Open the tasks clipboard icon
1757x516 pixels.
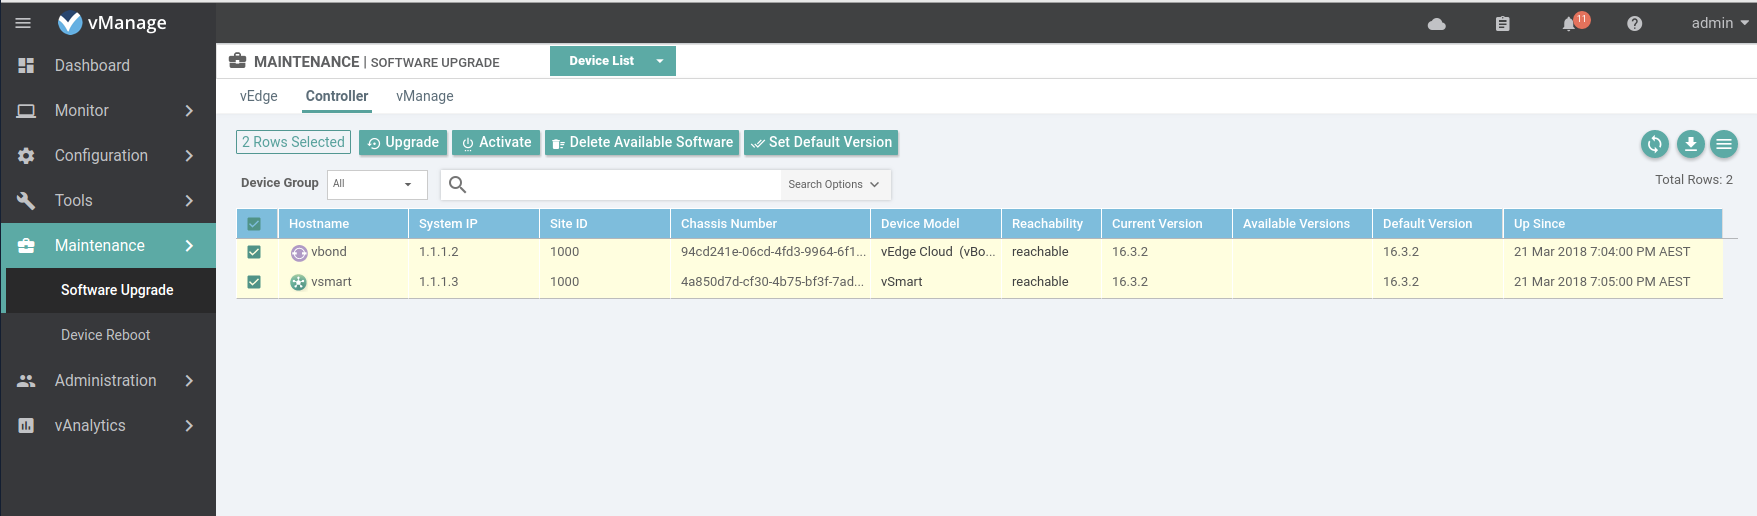point(1502,24)
